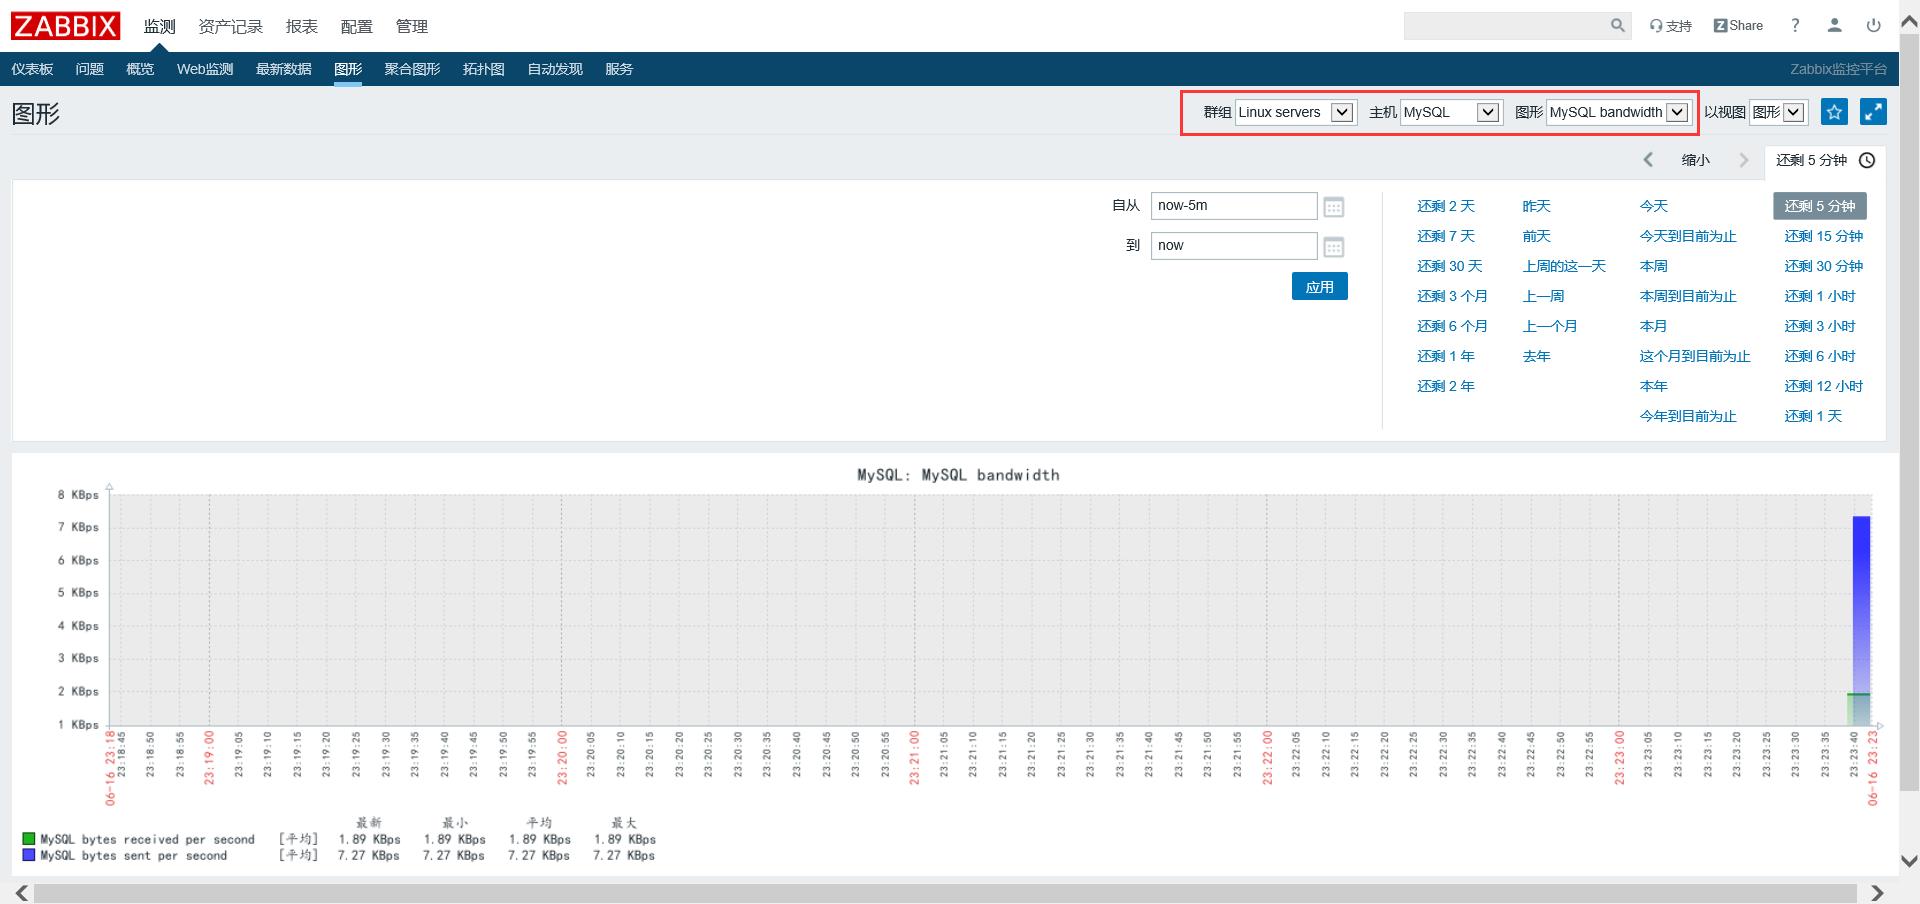The width and height of the screenshot is (1920, 904).
Task: Select the last 2 days (还剩 2 天) range
Action: 1445,206
